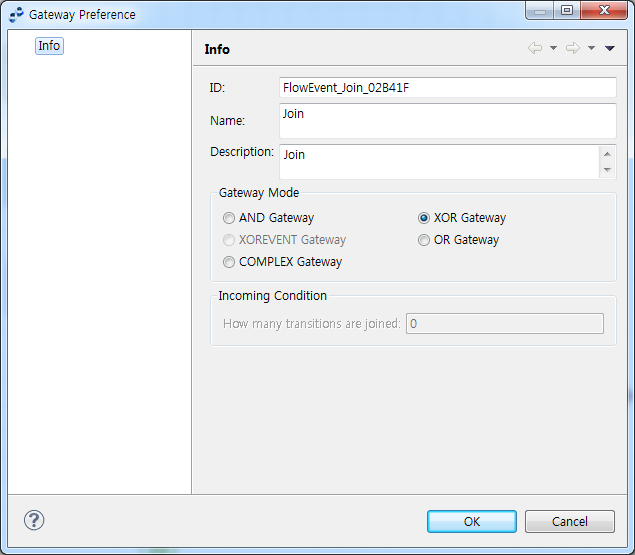635x555 pixels.
Task: Click the OK button
Action: (472, 521)
